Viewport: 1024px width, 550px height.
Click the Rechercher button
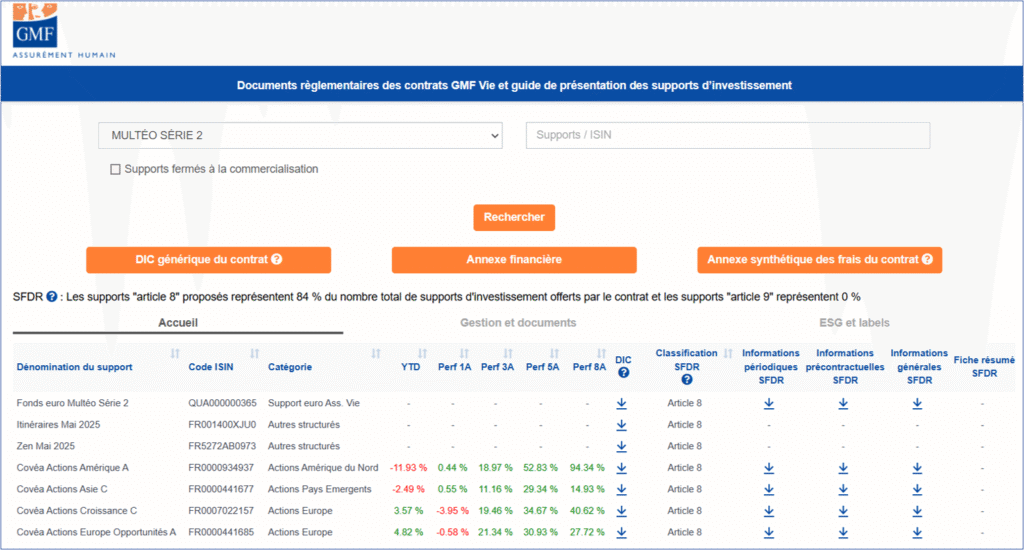(x=514, y=217)
